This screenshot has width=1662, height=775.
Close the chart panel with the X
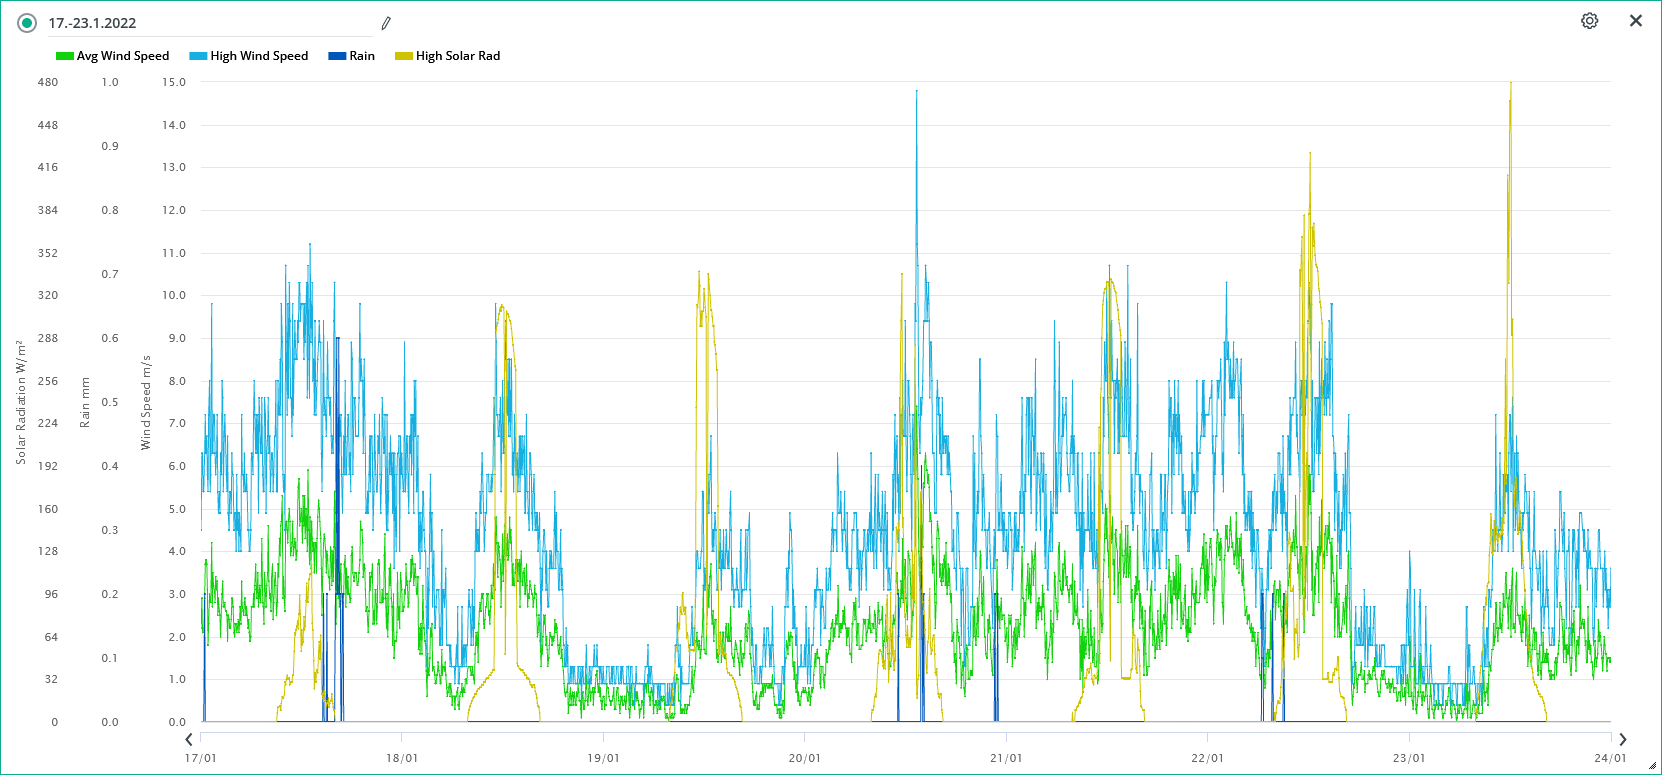click(1636, 21)
